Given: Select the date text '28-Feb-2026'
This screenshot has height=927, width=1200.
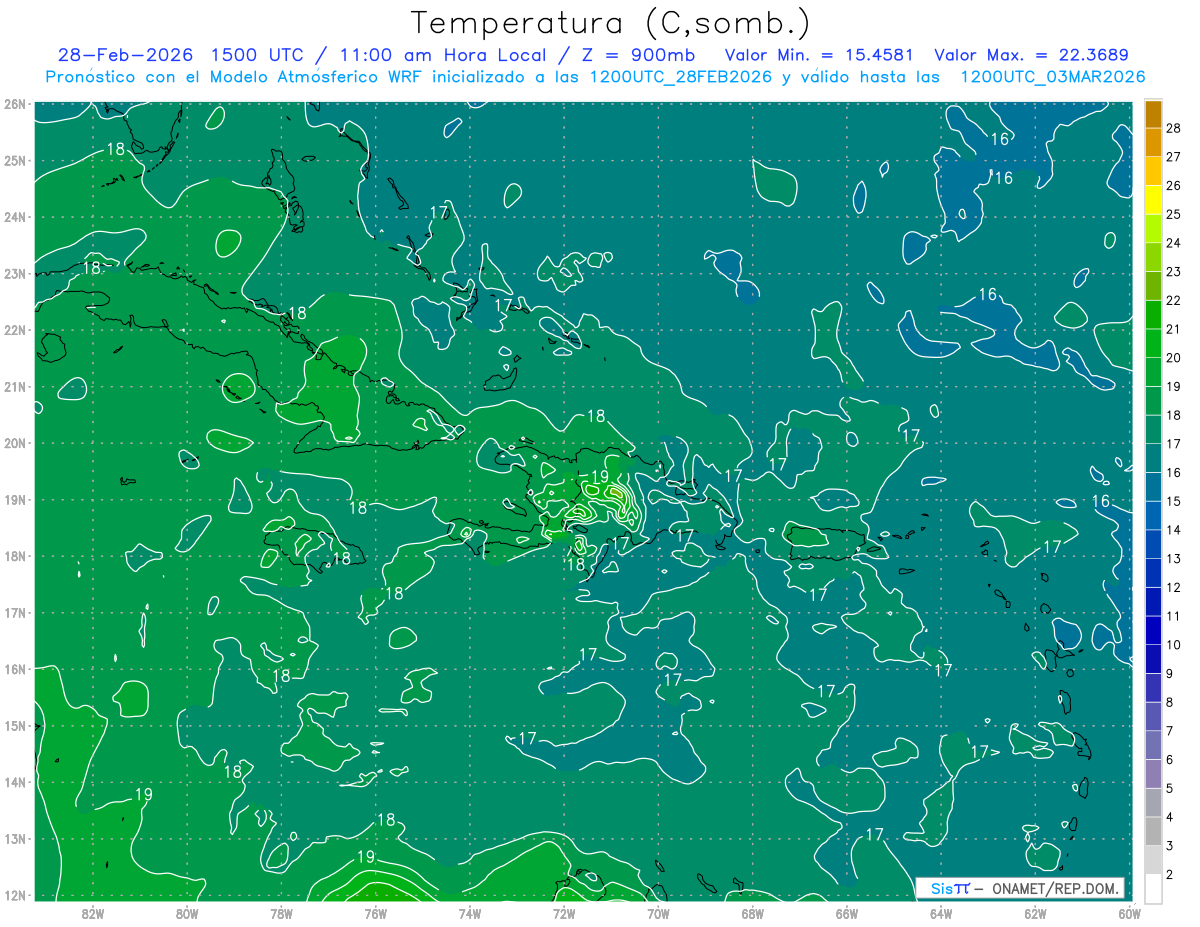Looking at the screenshot, I should 125,55.
